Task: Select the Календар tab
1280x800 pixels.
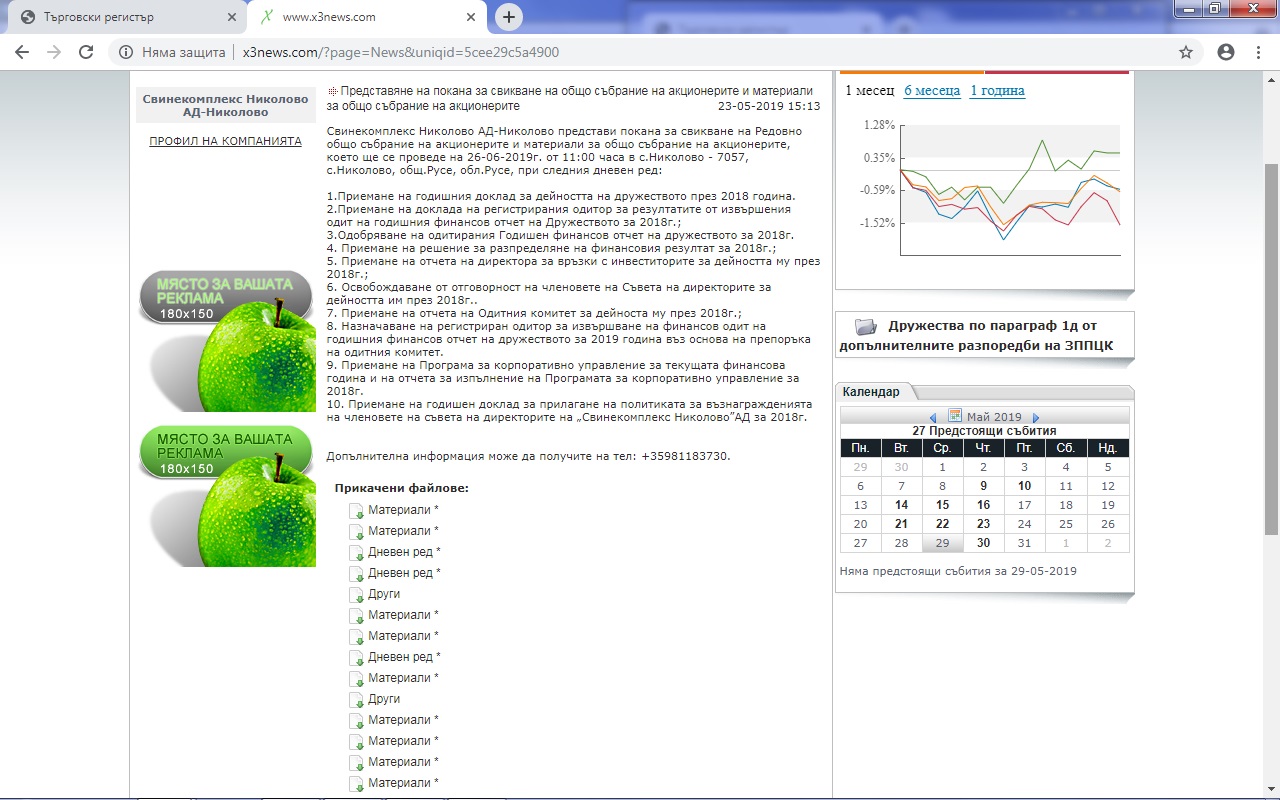Action: (x=871, y=392)
